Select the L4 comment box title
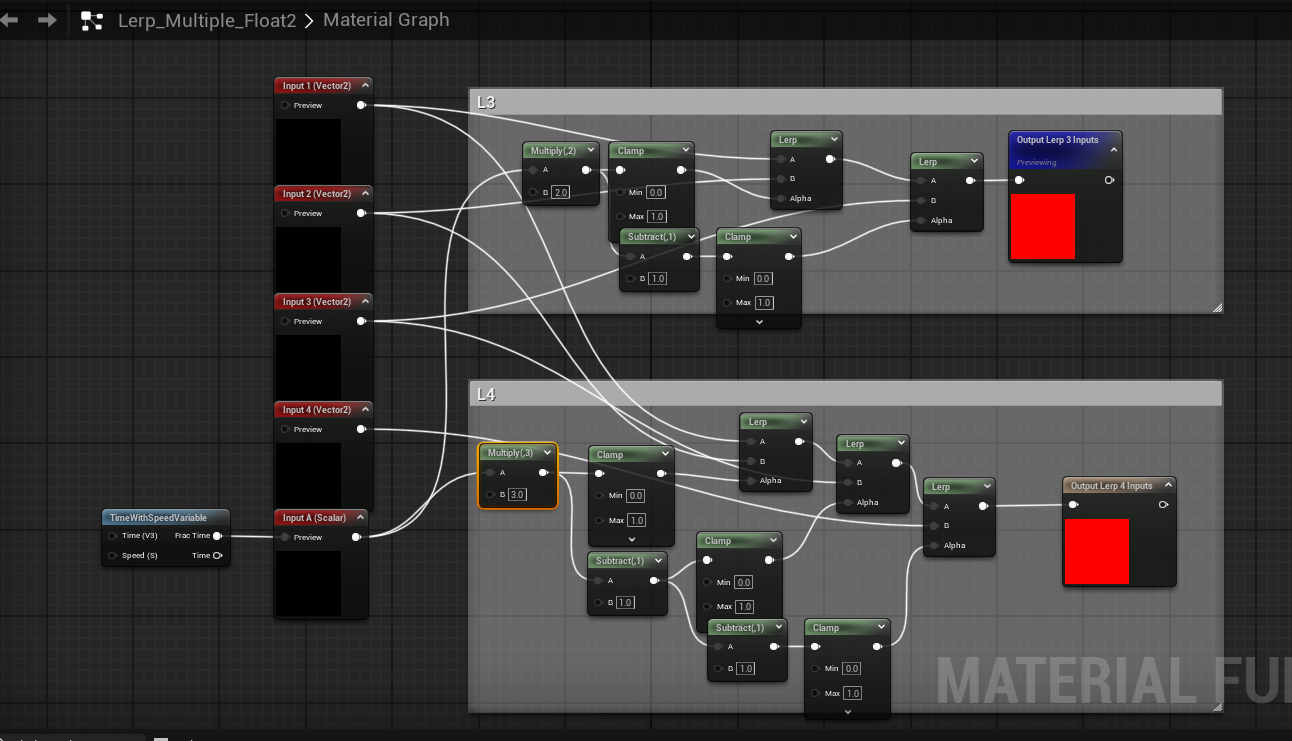 [845, 394]
